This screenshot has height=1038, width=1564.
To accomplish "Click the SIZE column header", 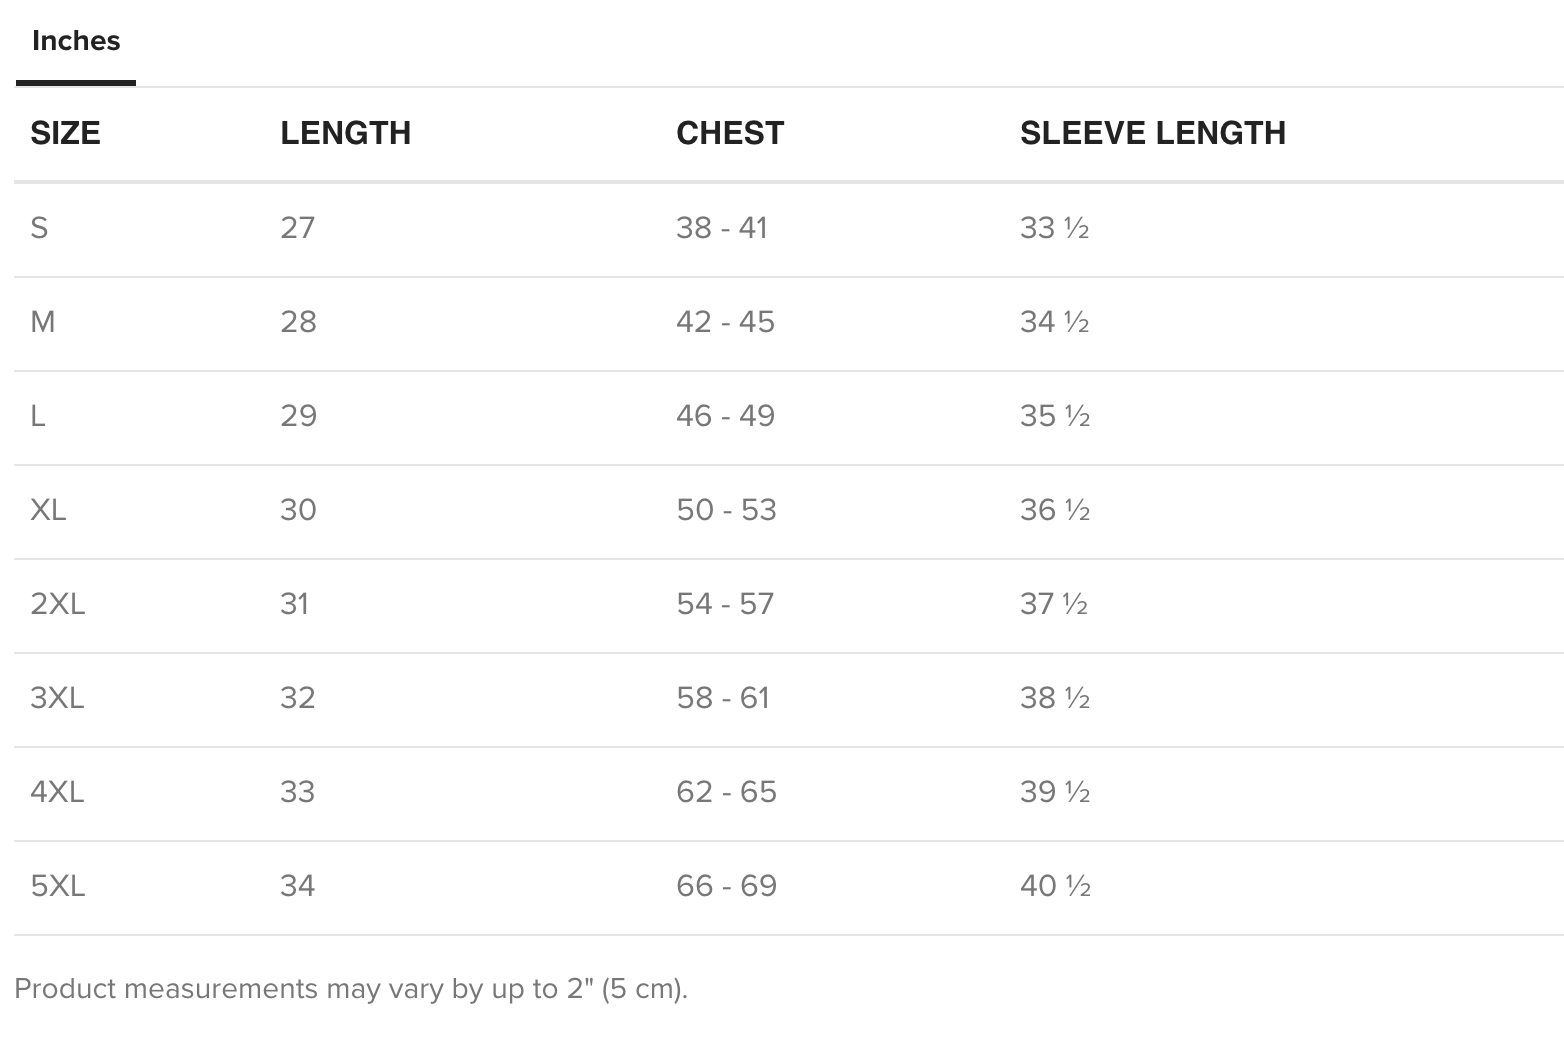I will 65,133.
